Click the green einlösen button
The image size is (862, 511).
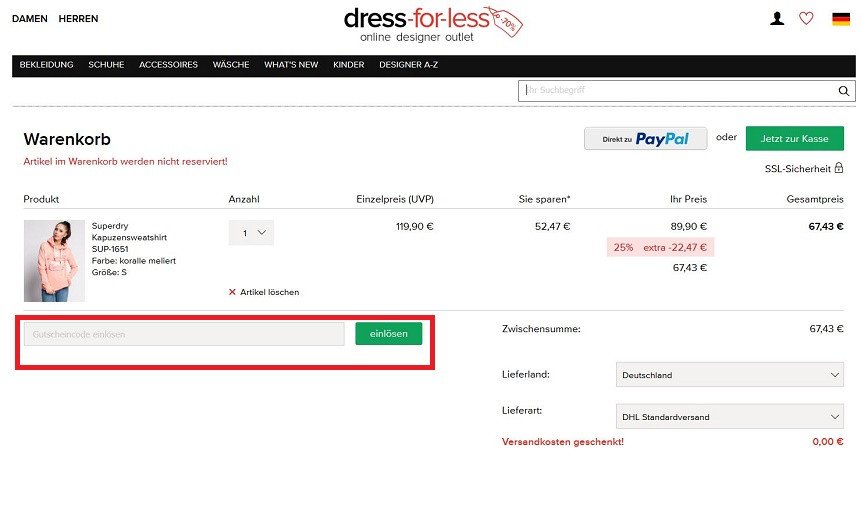coord(389,334)
